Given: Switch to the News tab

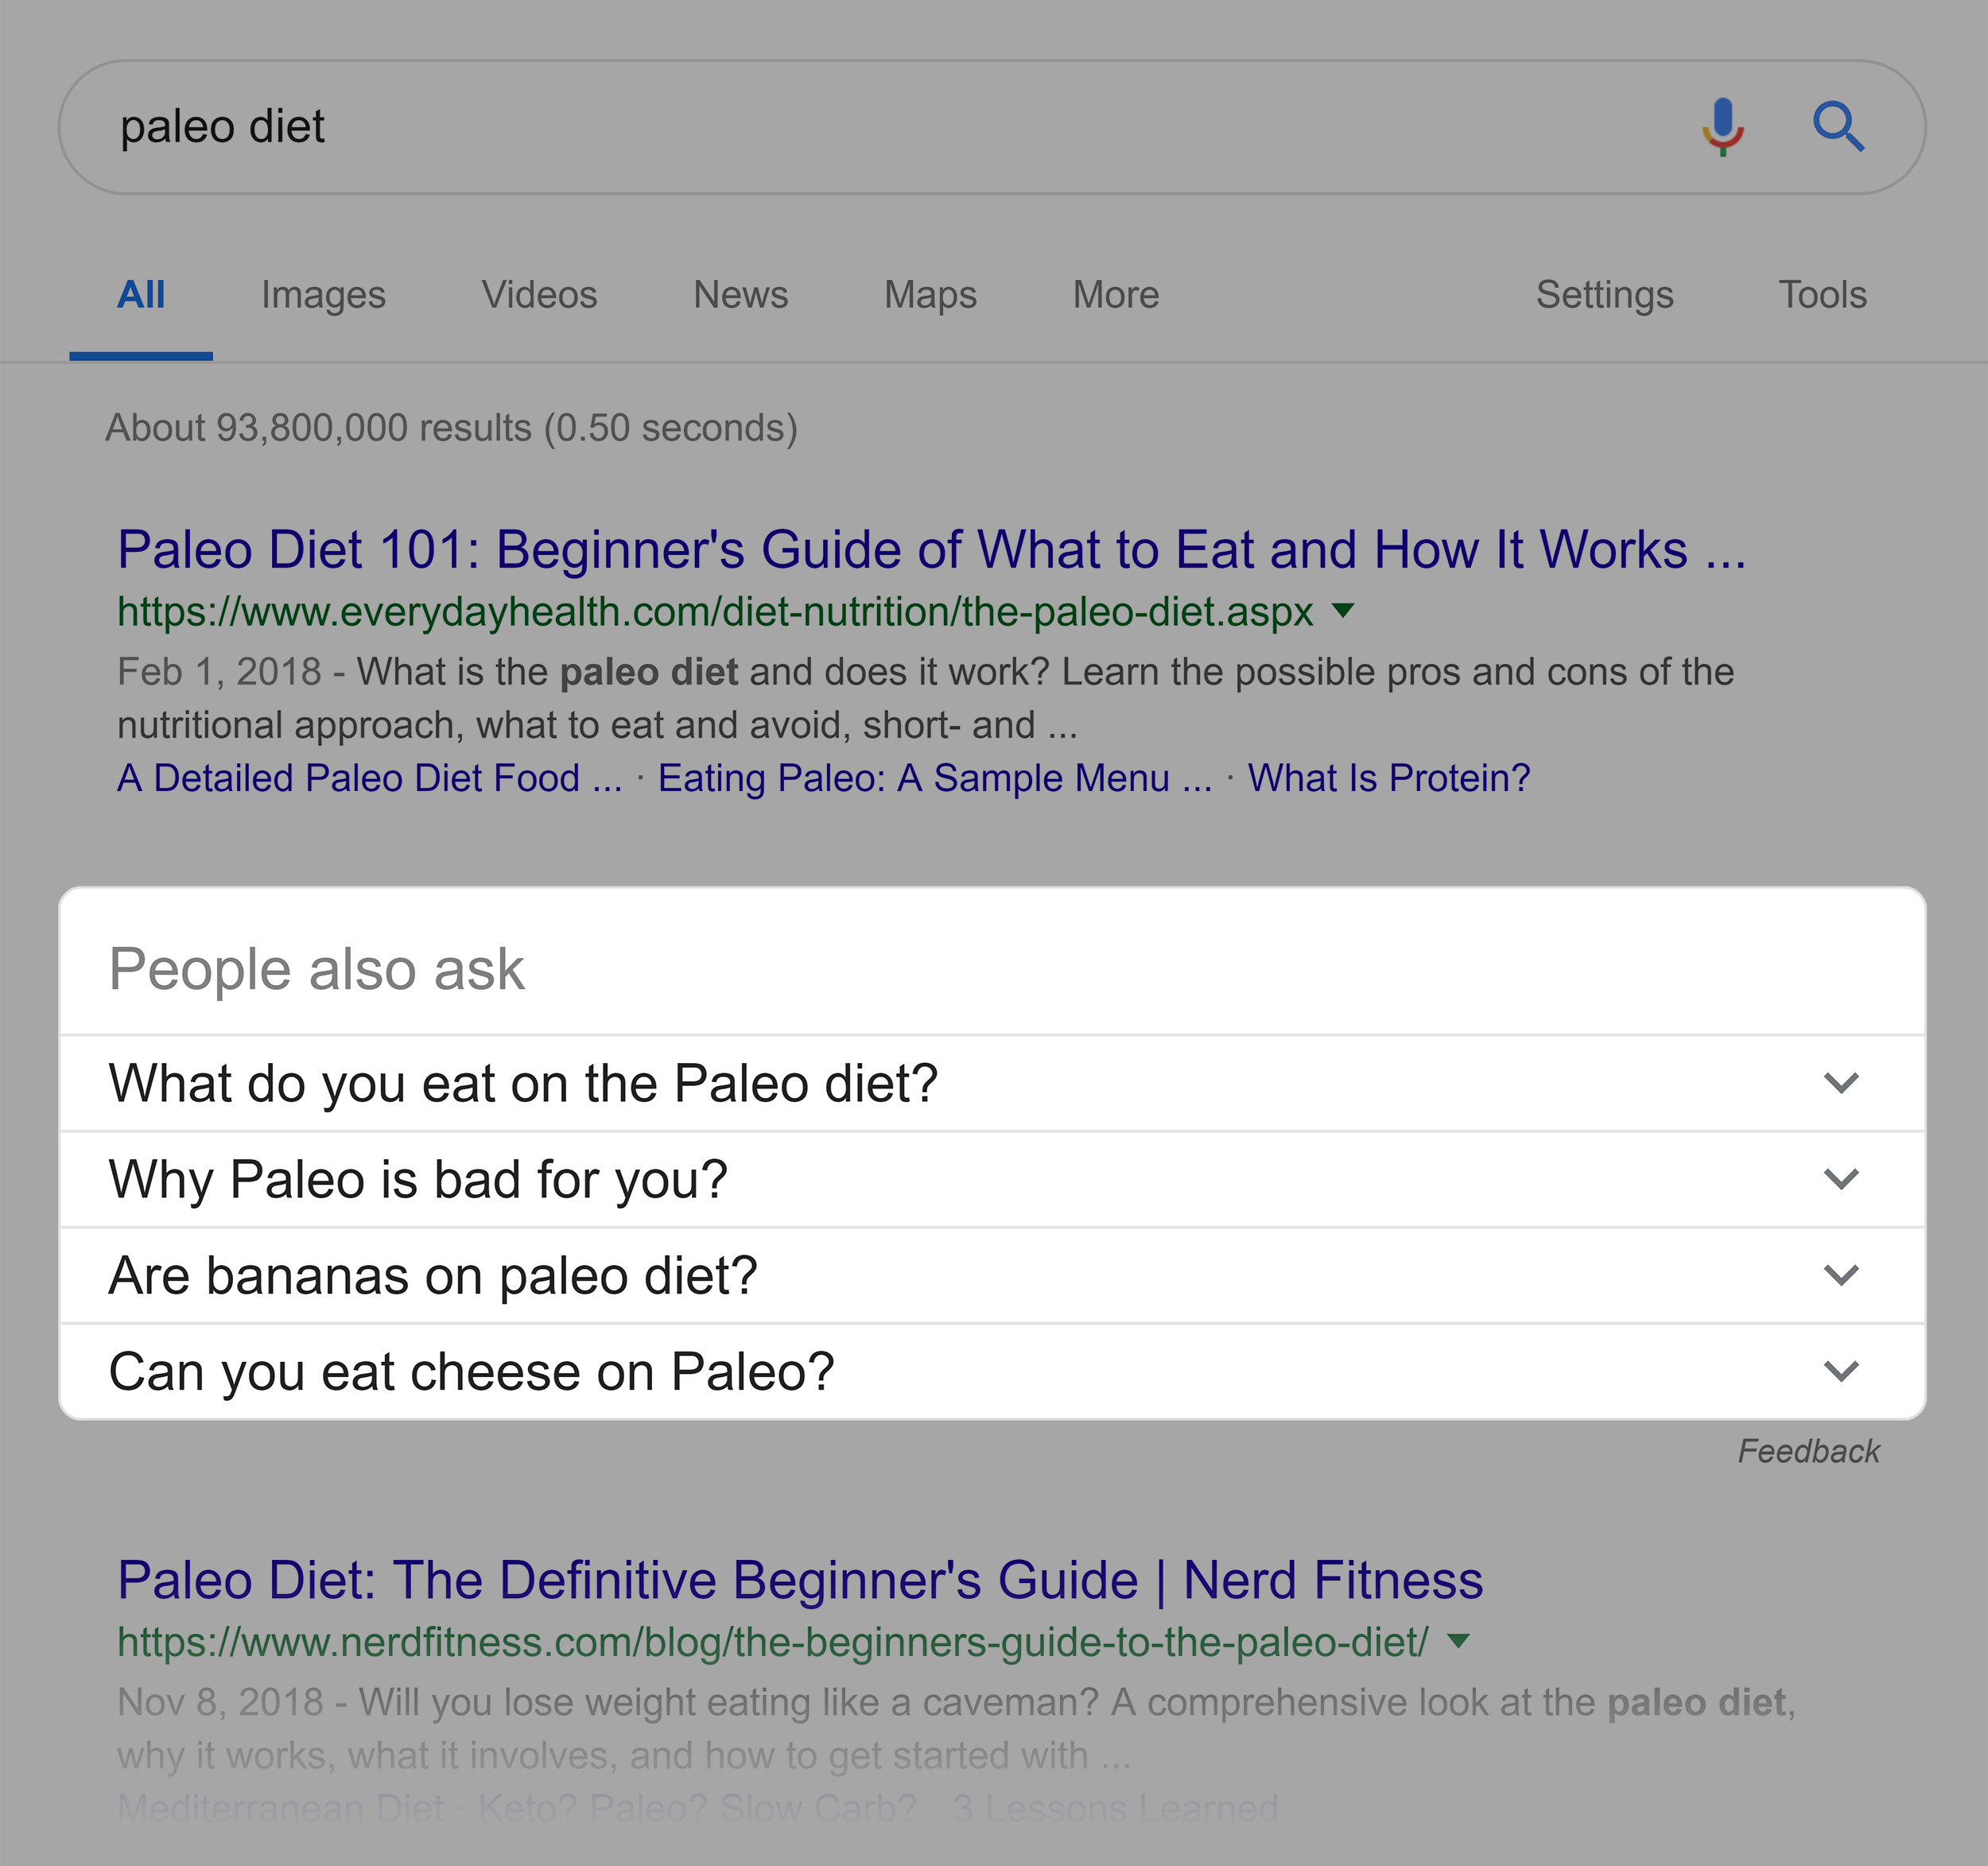Looking at the screenshot, I should coord(741,295).
